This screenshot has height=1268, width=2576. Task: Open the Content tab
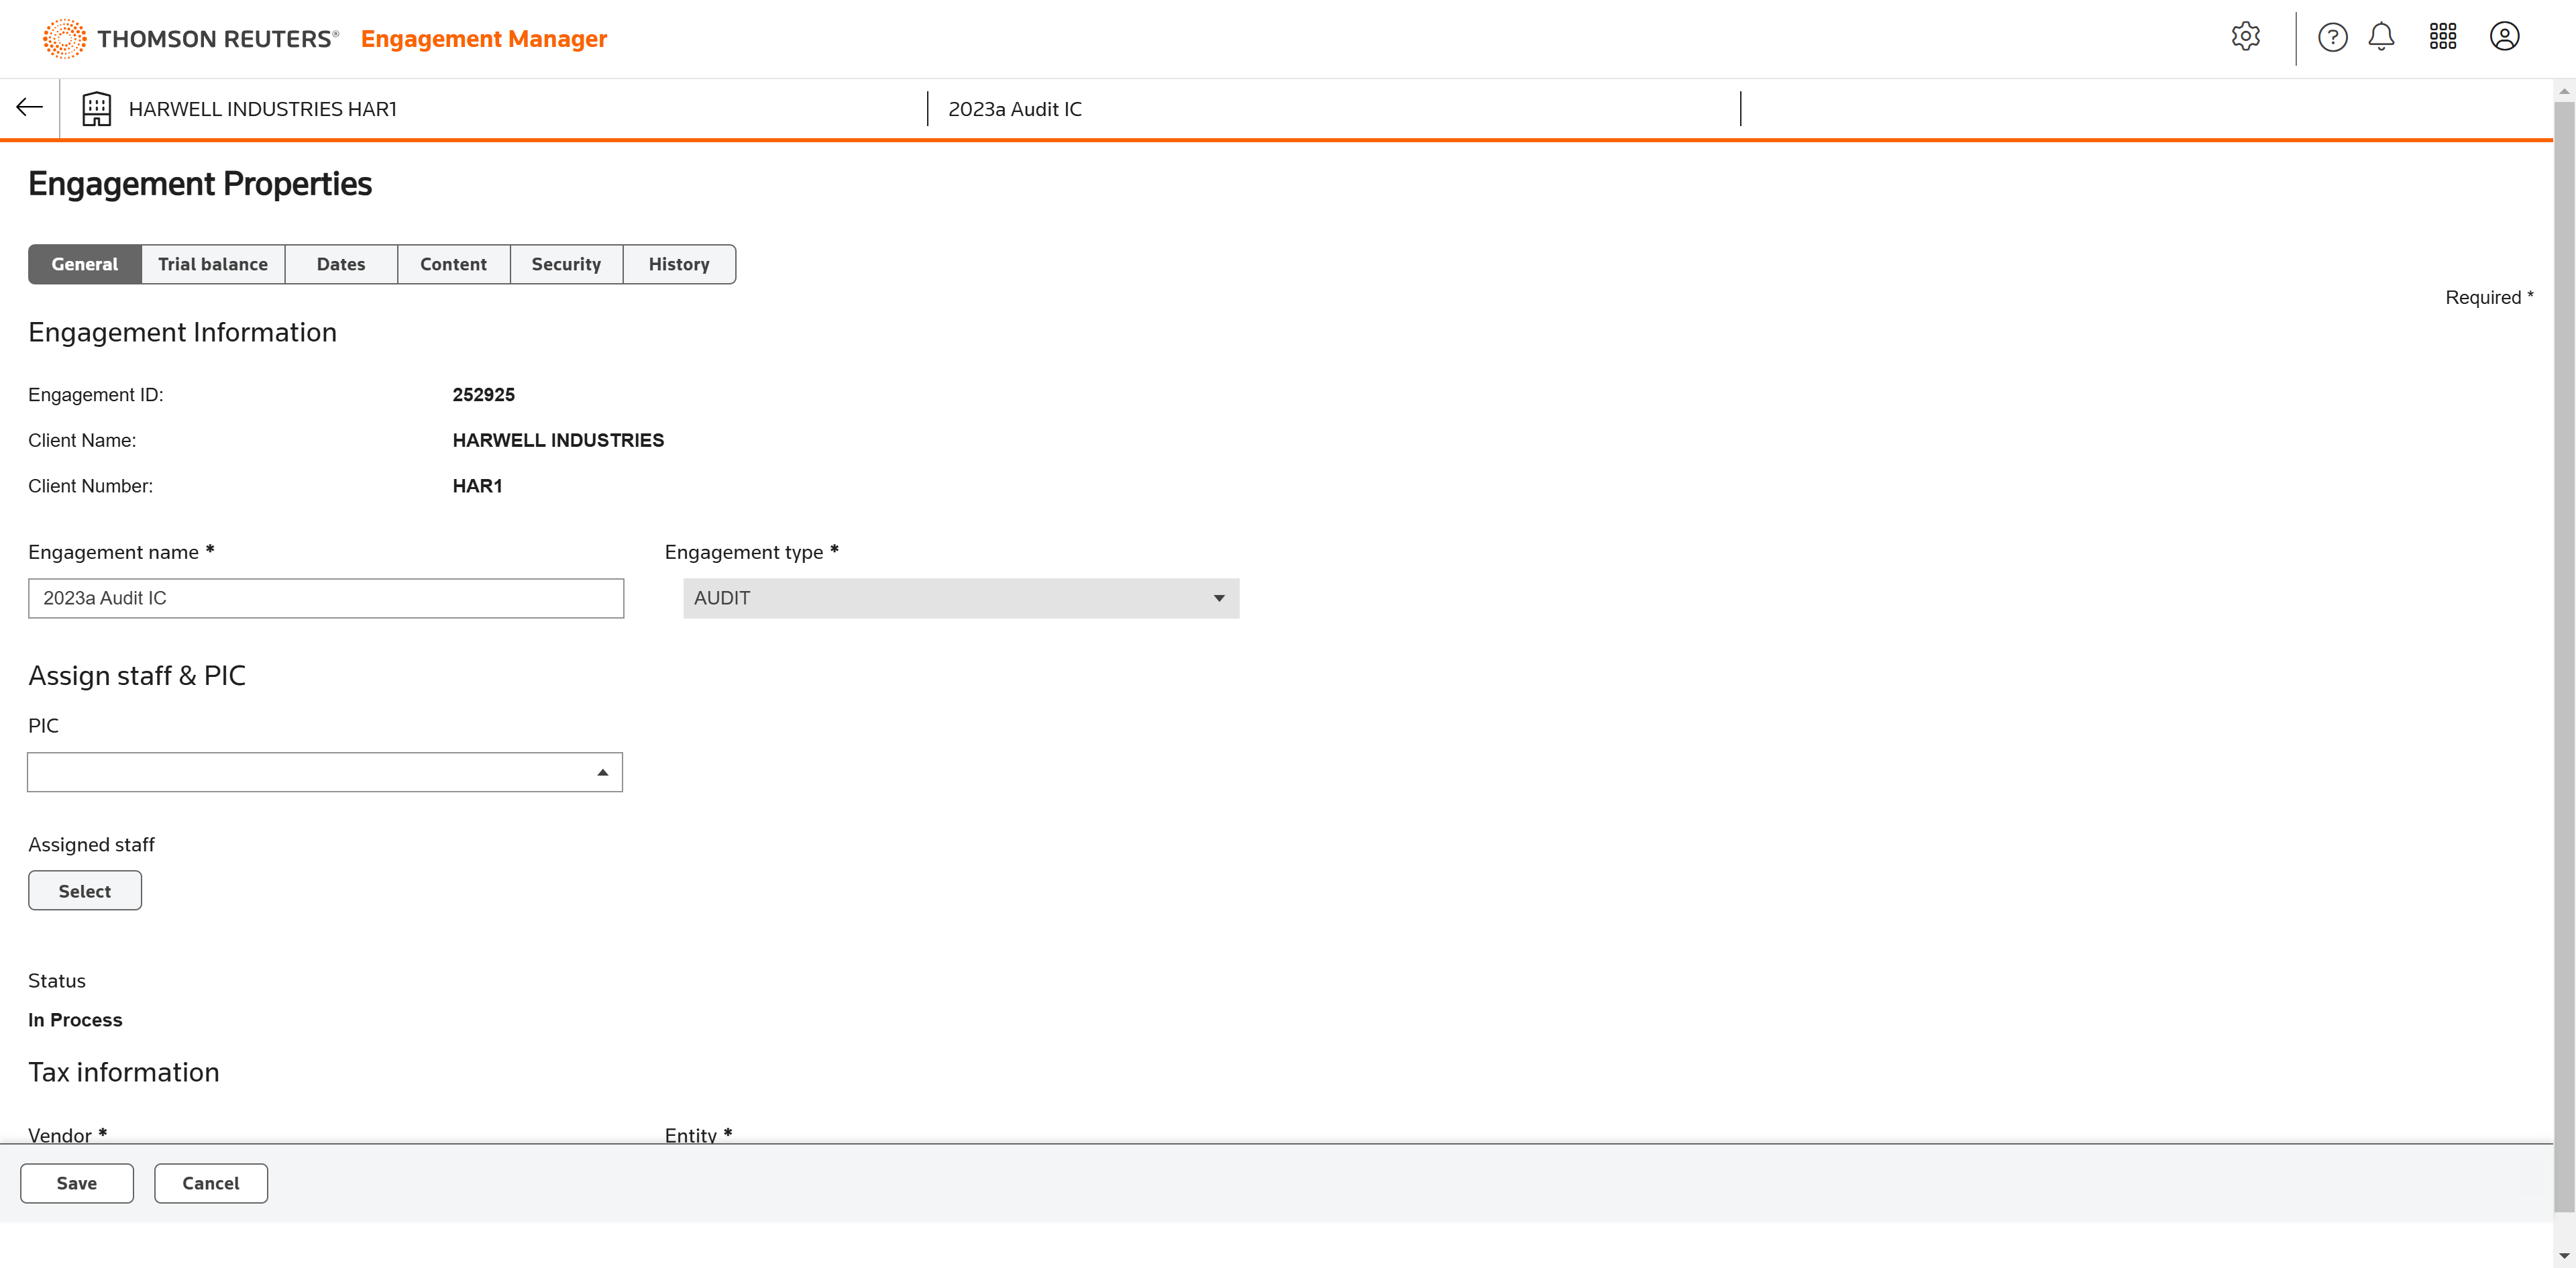point(453,264)
